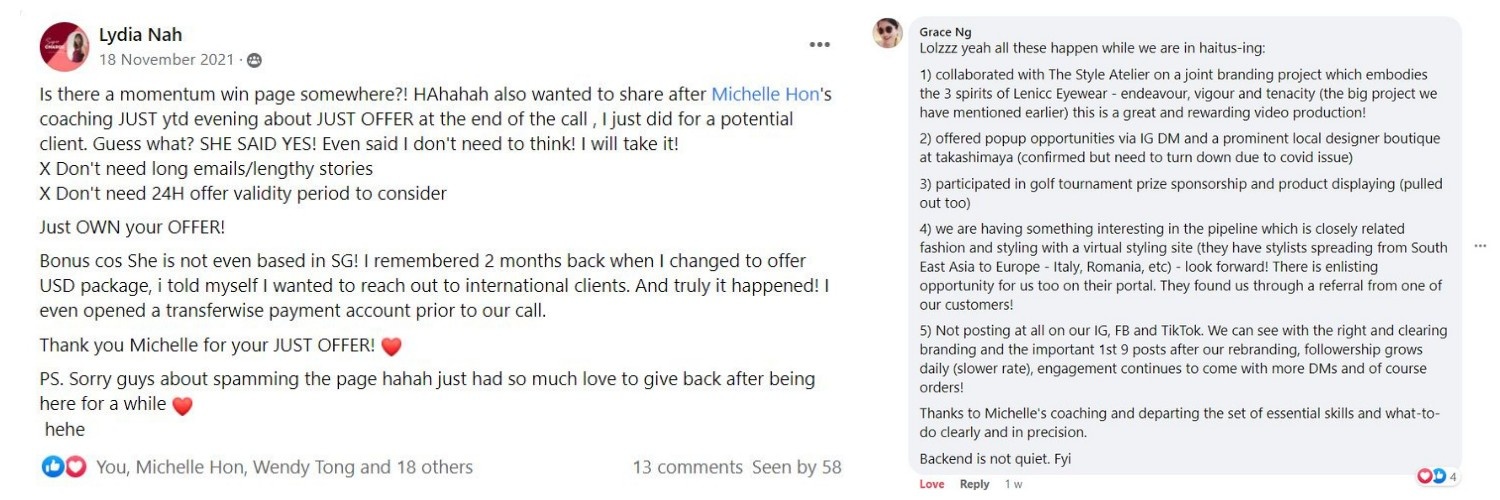Screen dimensions: 1500x500
Task: Click the blue Like reaction icon under post
Action: [x=51, y=467]
